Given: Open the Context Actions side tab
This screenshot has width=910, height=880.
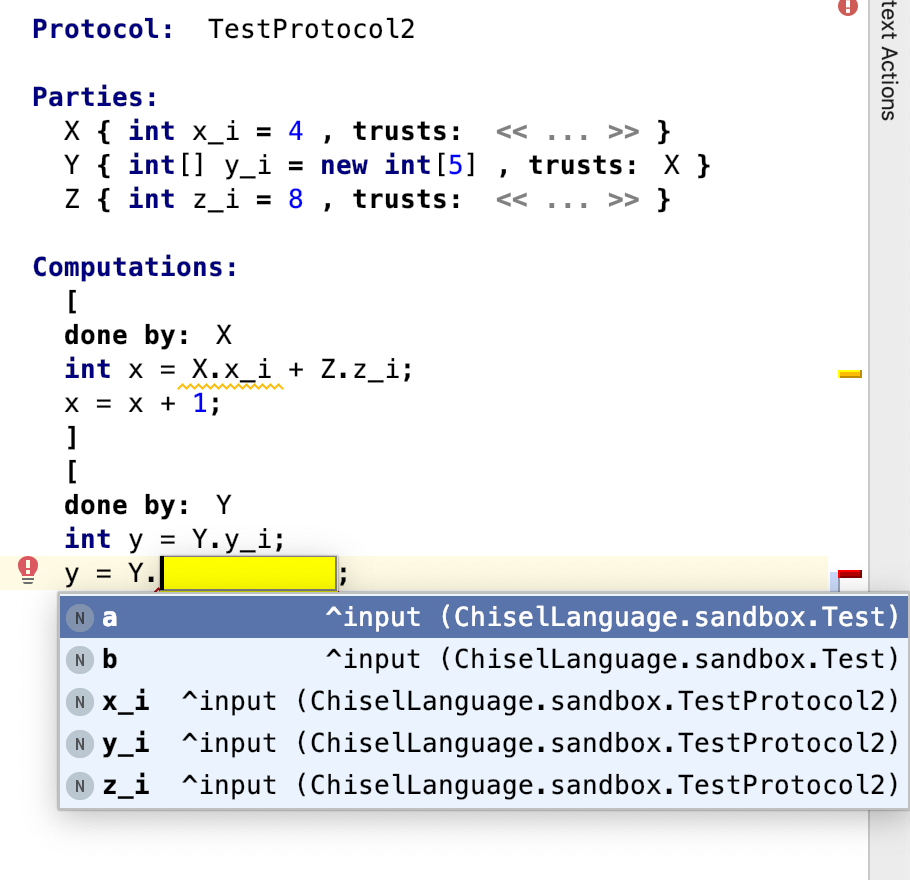Looking at the screenshot, I should [x=887, y=60].
